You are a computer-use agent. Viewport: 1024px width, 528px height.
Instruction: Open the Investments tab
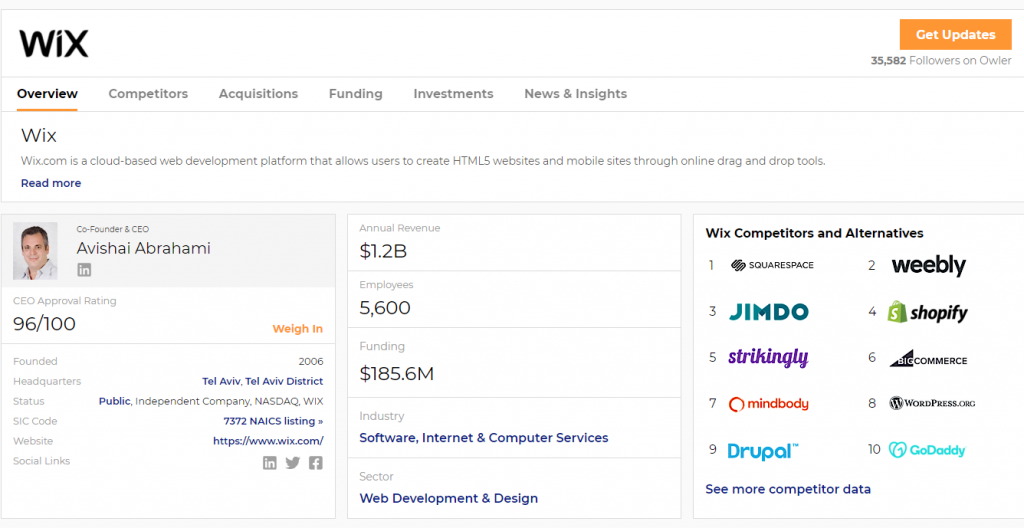[453, 94]
